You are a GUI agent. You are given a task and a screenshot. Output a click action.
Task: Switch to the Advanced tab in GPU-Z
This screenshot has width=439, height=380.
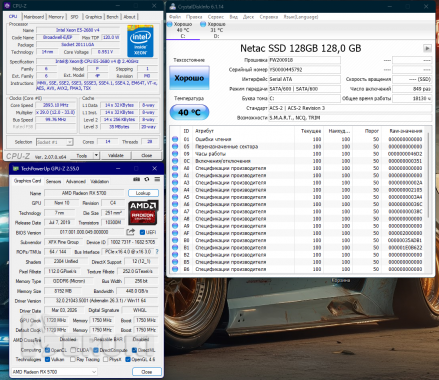[x=76, y=181]
